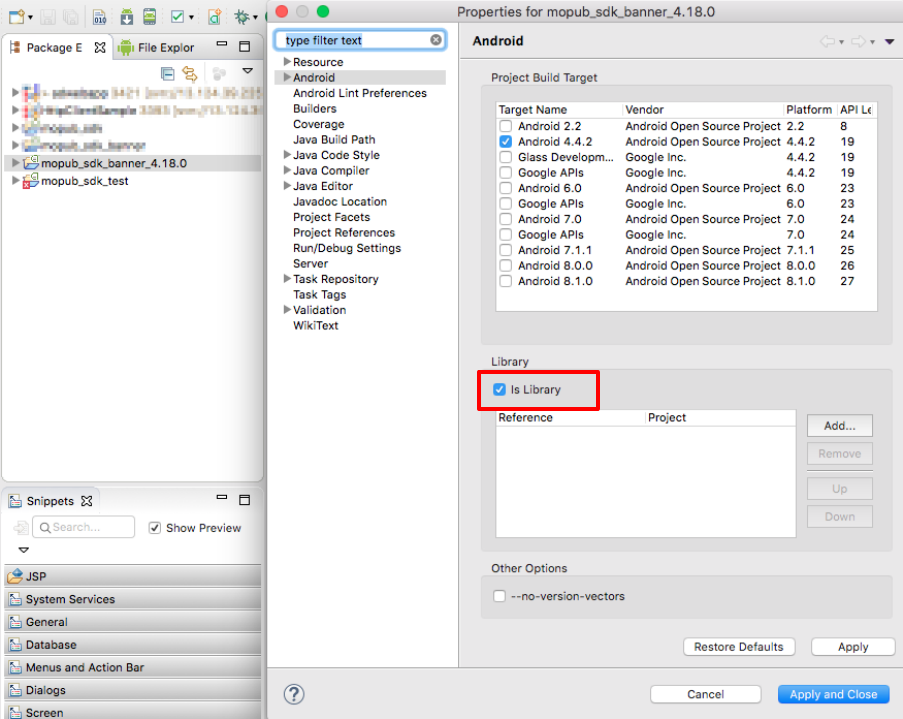
Task: Collapse all in Package Explorer
Action: (x=168, y=74)
